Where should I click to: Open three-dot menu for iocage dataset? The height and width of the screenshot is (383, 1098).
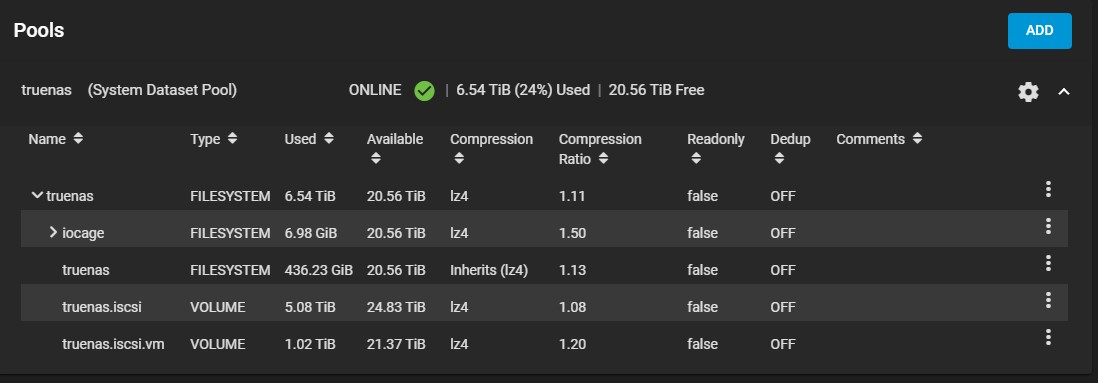tap(1048, 226)
